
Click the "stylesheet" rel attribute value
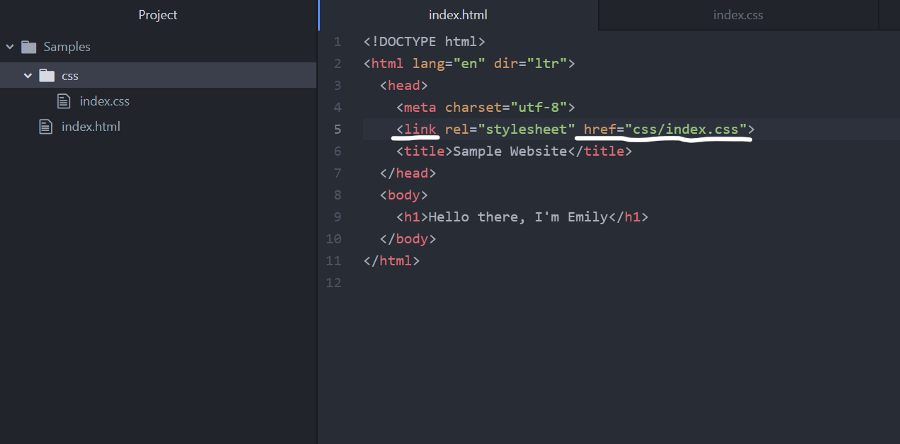[526, 129]
